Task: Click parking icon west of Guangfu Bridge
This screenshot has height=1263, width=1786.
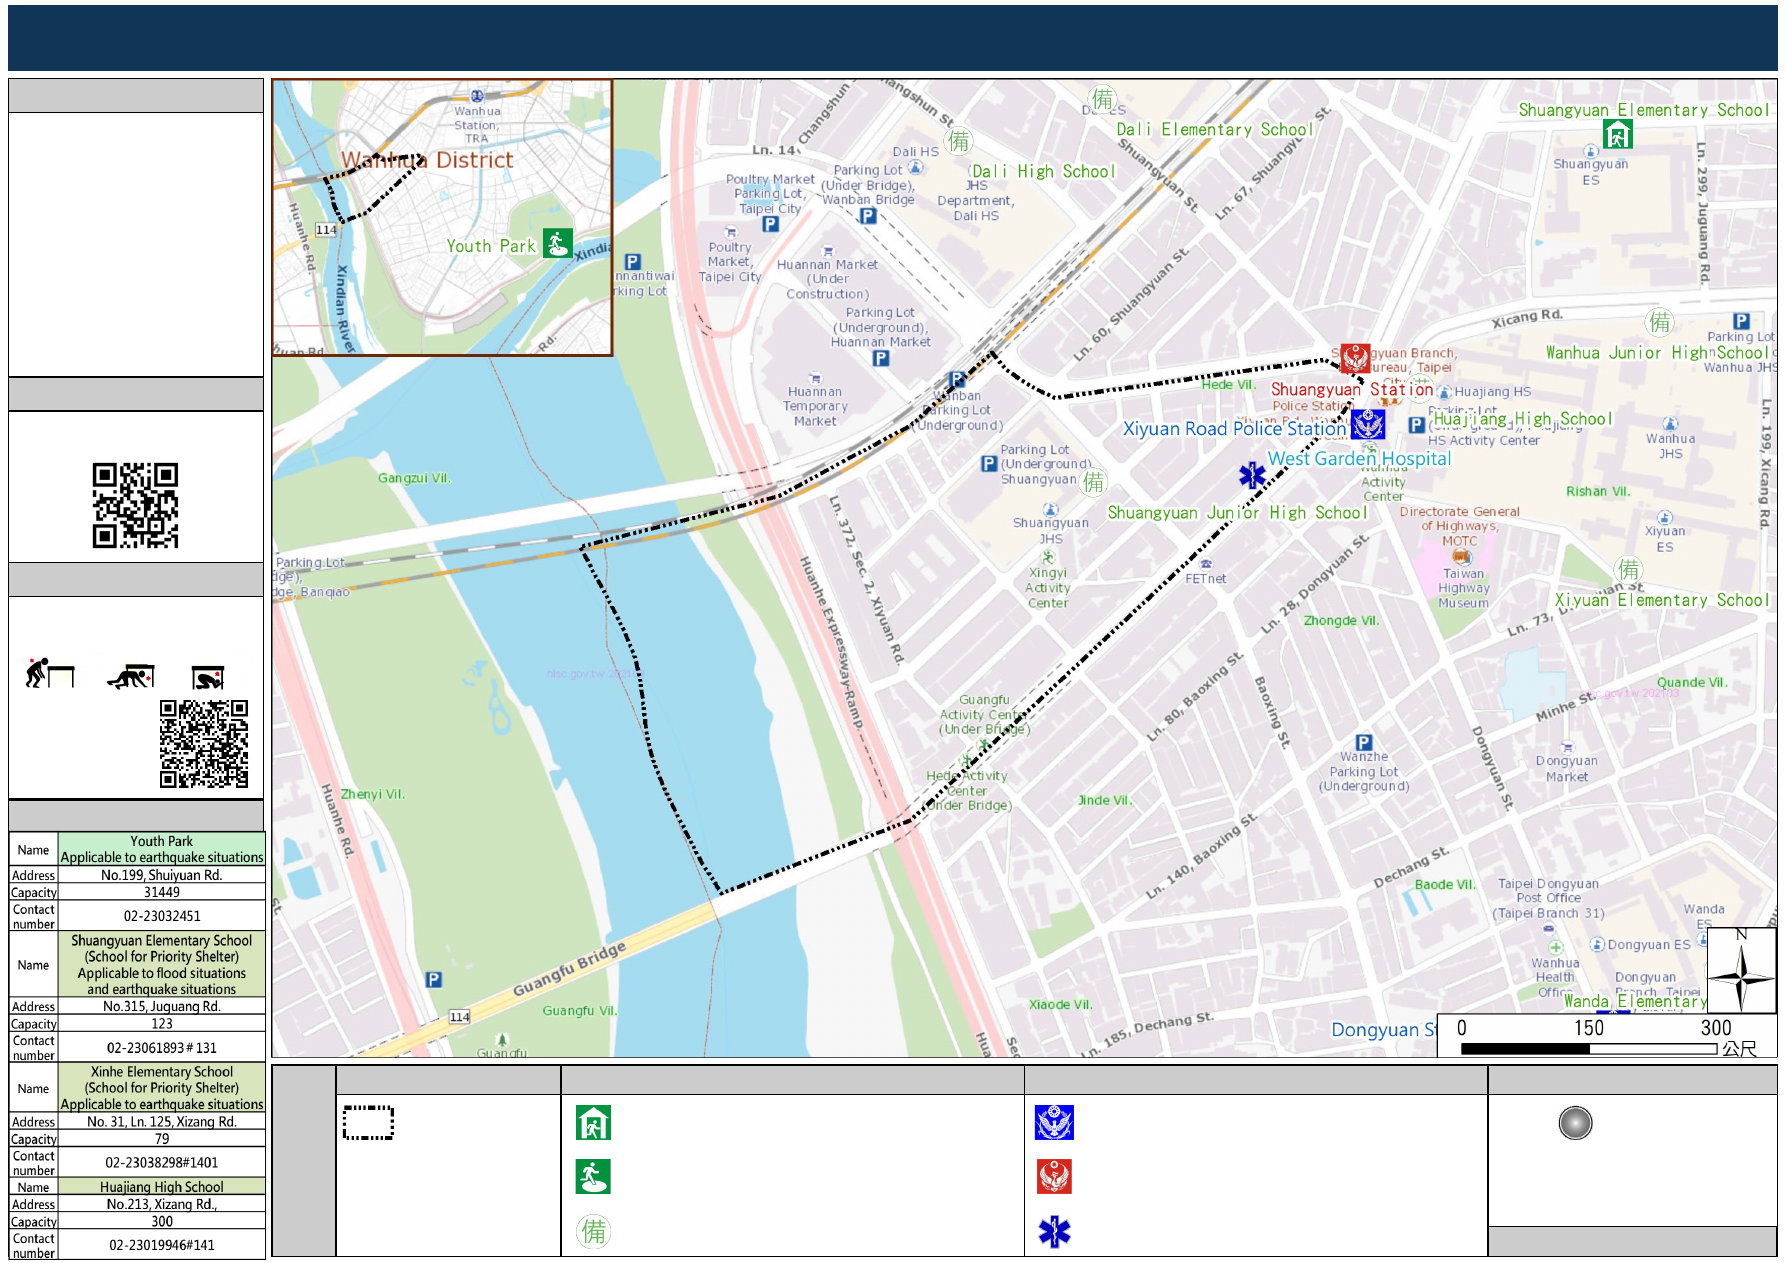Action: pyautogui.click(x=433, y=980)
